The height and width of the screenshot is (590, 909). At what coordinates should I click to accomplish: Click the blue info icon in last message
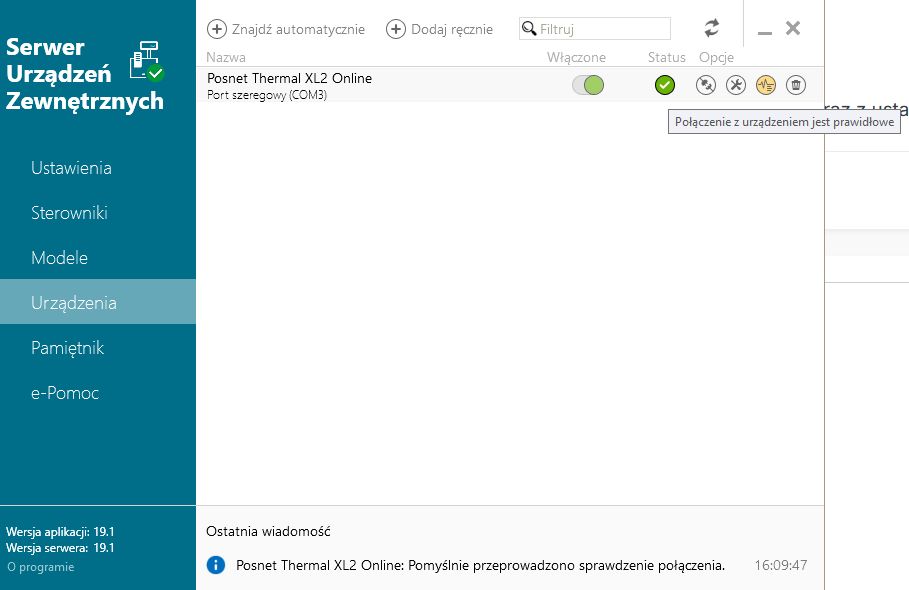click(216, 564)
